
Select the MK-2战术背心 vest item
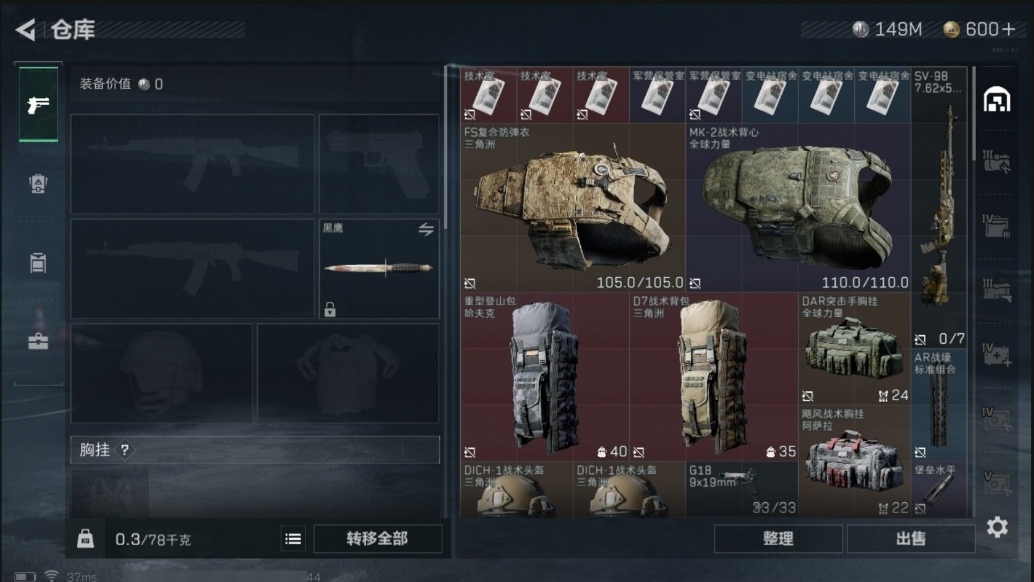(x=799, y=208)
